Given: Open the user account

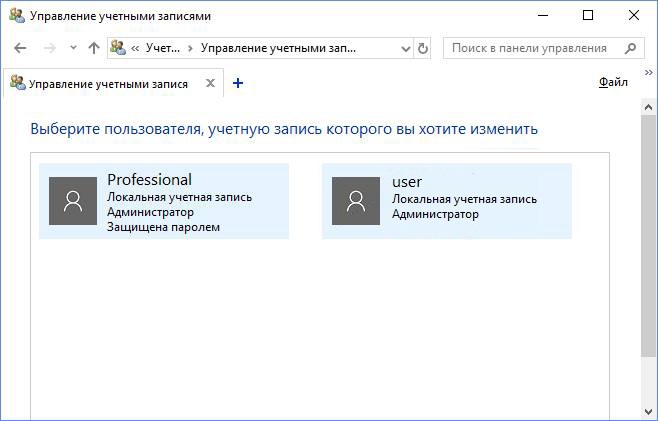Looking at the screenshot, I should 446,201.
